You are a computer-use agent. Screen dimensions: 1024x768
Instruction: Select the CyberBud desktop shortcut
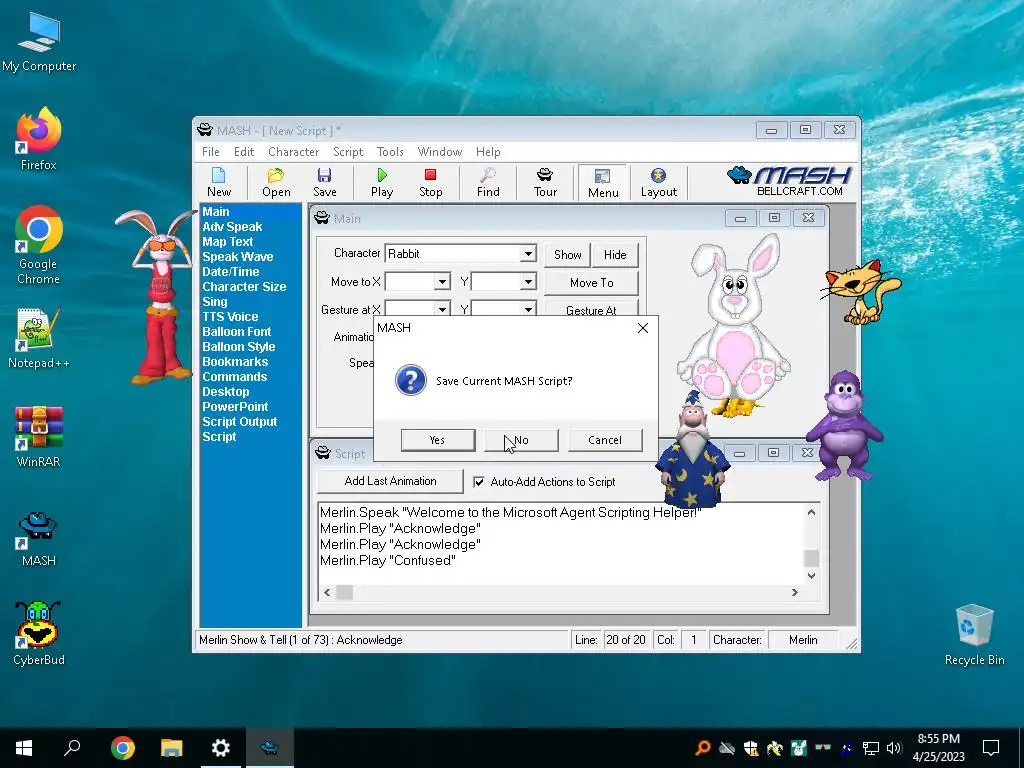(x=39, y=633)
